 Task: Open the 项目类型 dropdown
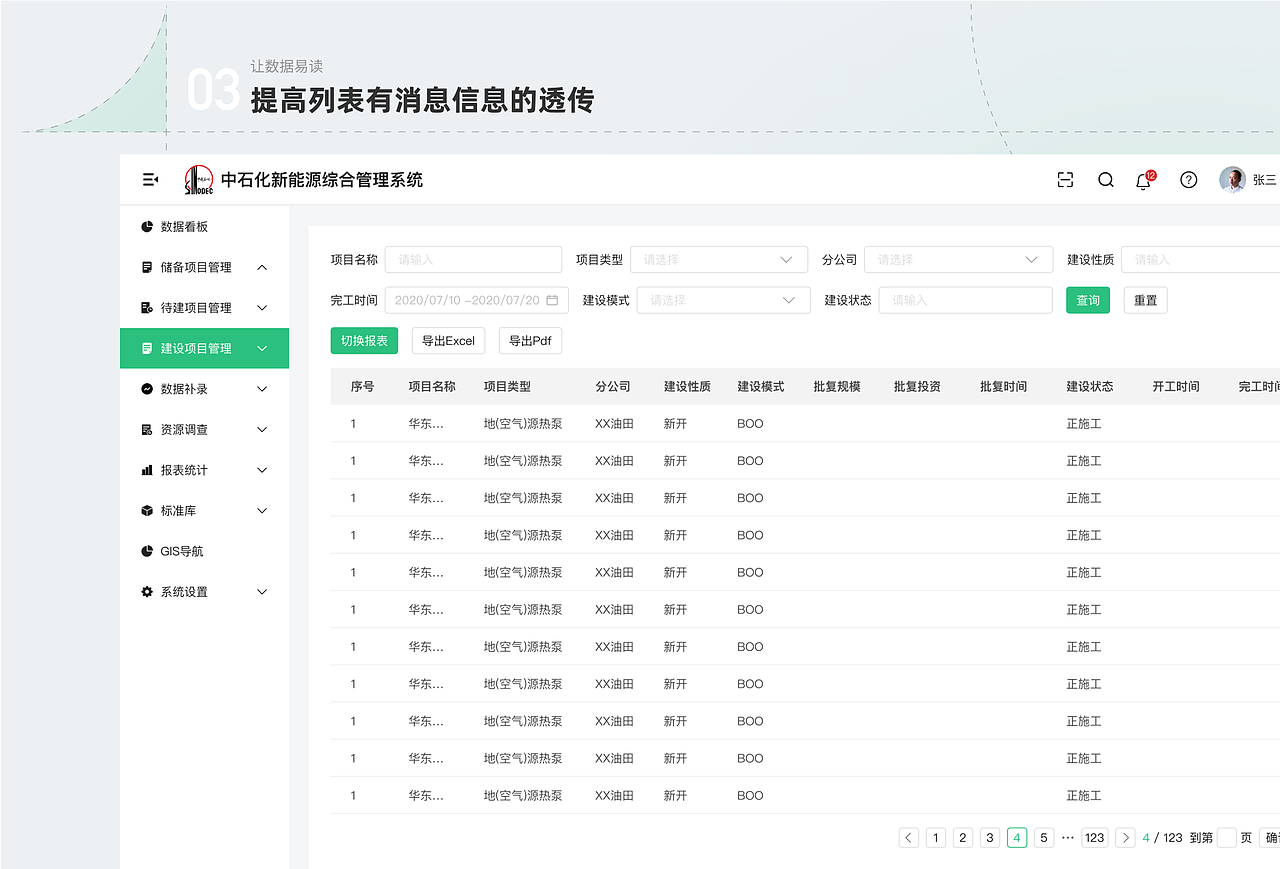(719, 259)
